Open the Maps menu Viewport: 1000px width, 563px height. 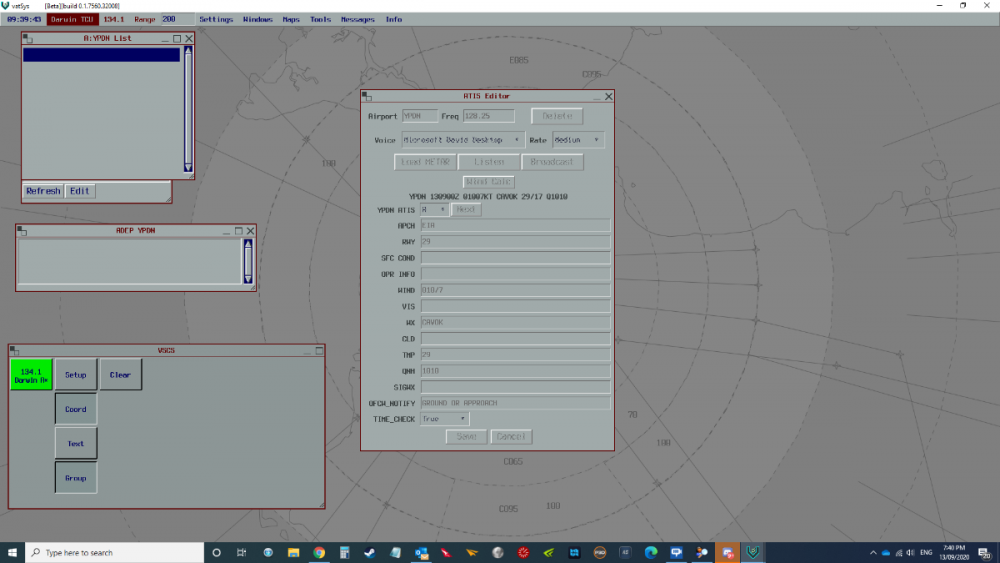point(291,19)
